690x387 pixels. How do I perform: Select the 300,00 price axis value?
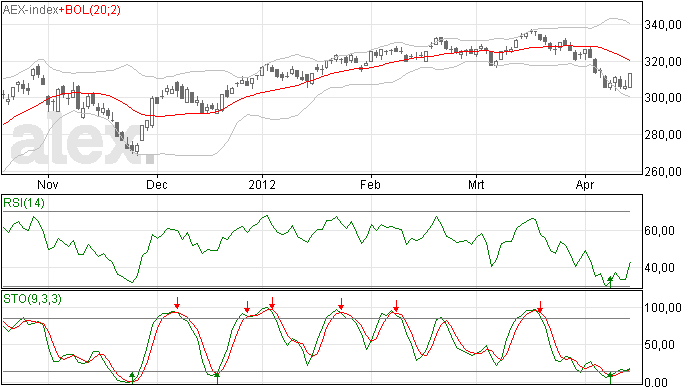click(x=663, y=98)
